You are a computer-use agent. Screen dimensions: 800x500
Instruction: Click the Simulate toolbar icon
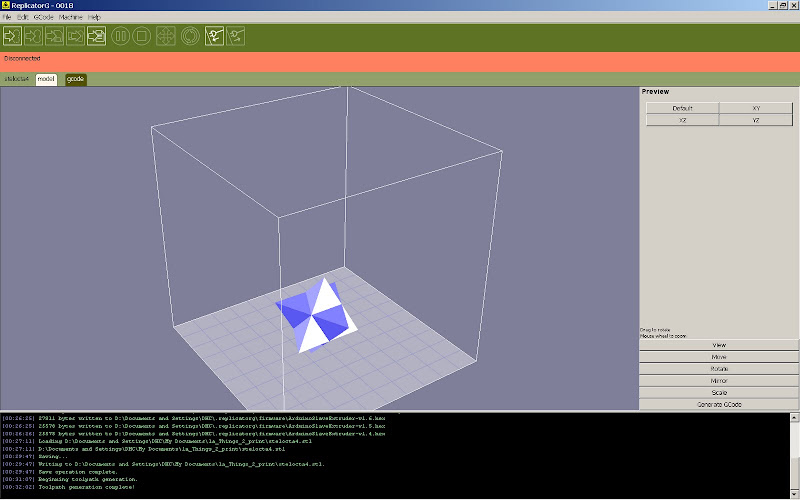pyautogui.click(x=12, y=36)
